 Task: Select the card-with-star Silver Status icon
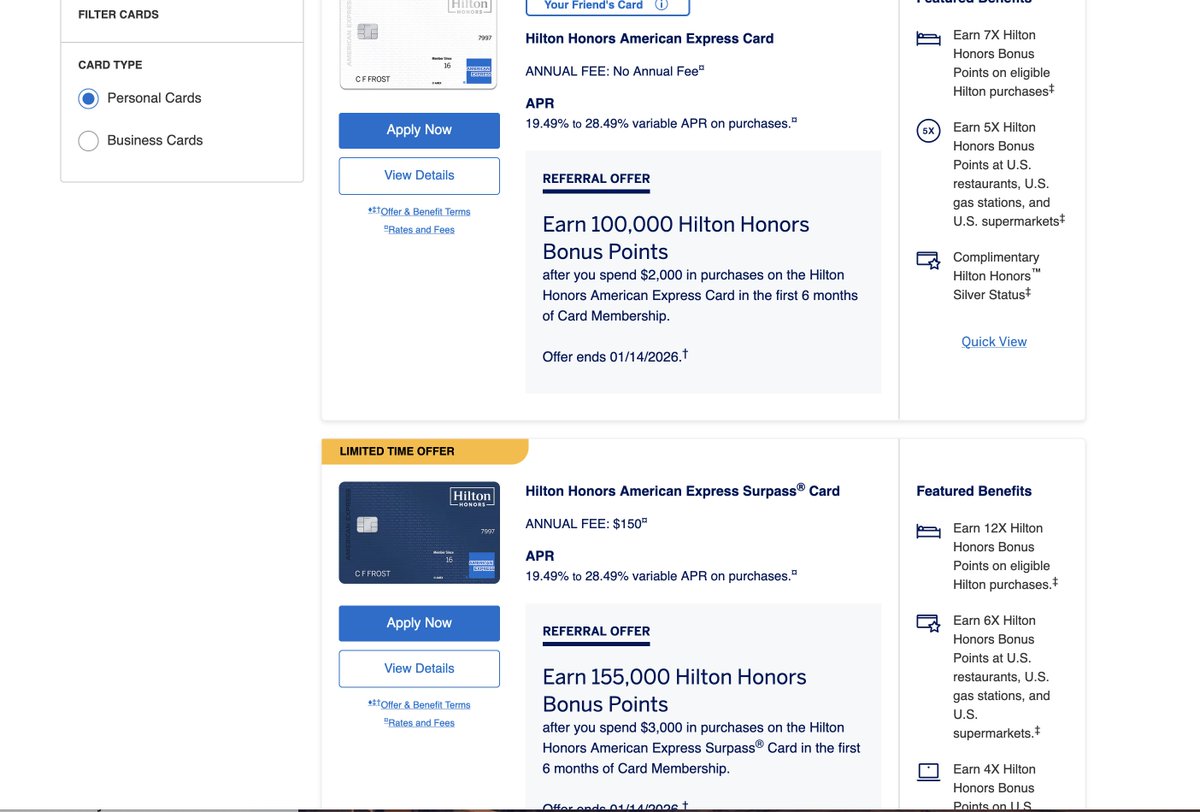point(927,261)
